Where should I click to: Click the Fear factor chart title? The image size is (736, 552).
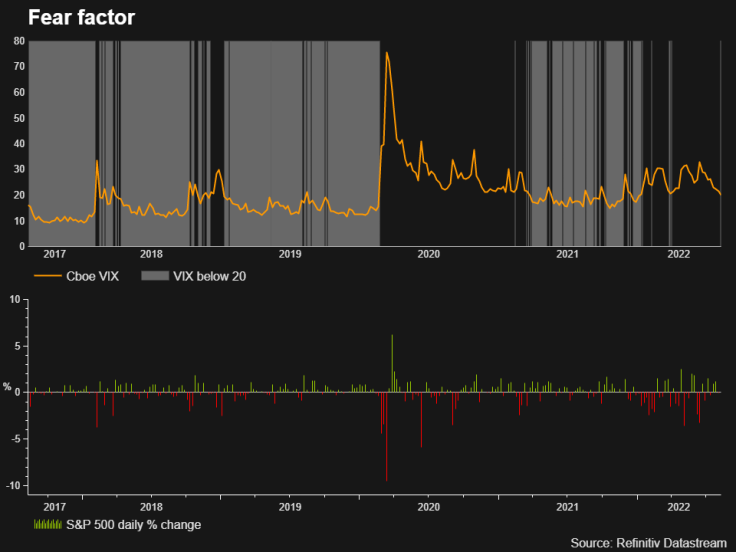coord(82,18)
